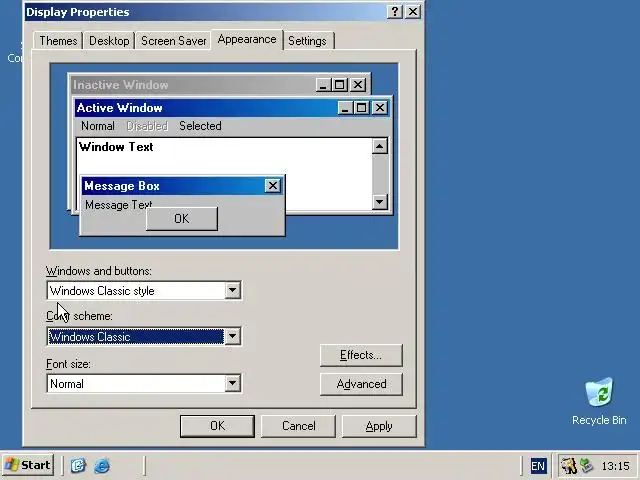Click the 'Normal' menu item in preview

click(x=98, y=126)
